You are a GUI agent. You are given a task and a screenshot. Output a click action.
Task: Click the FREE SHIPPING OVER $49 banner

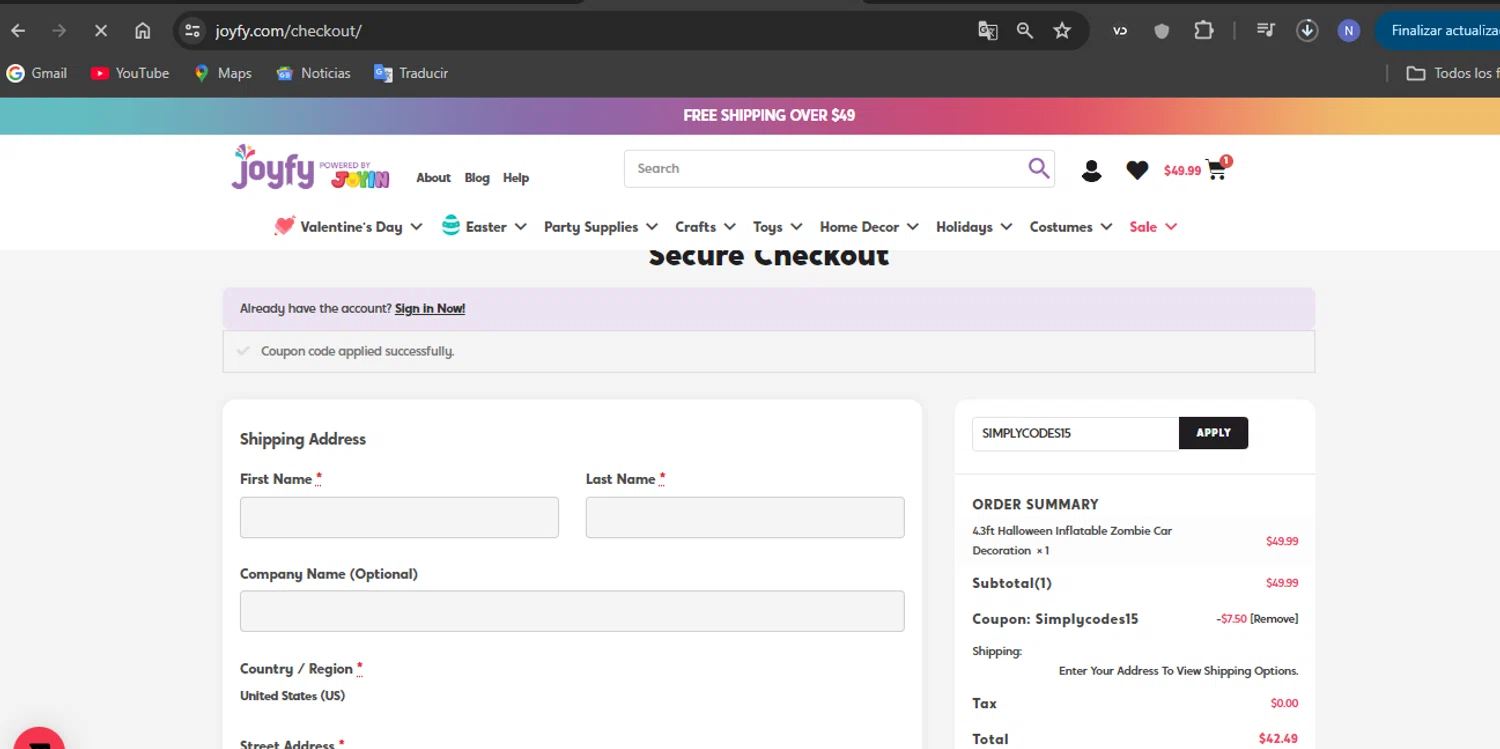(x=769, y=116)
